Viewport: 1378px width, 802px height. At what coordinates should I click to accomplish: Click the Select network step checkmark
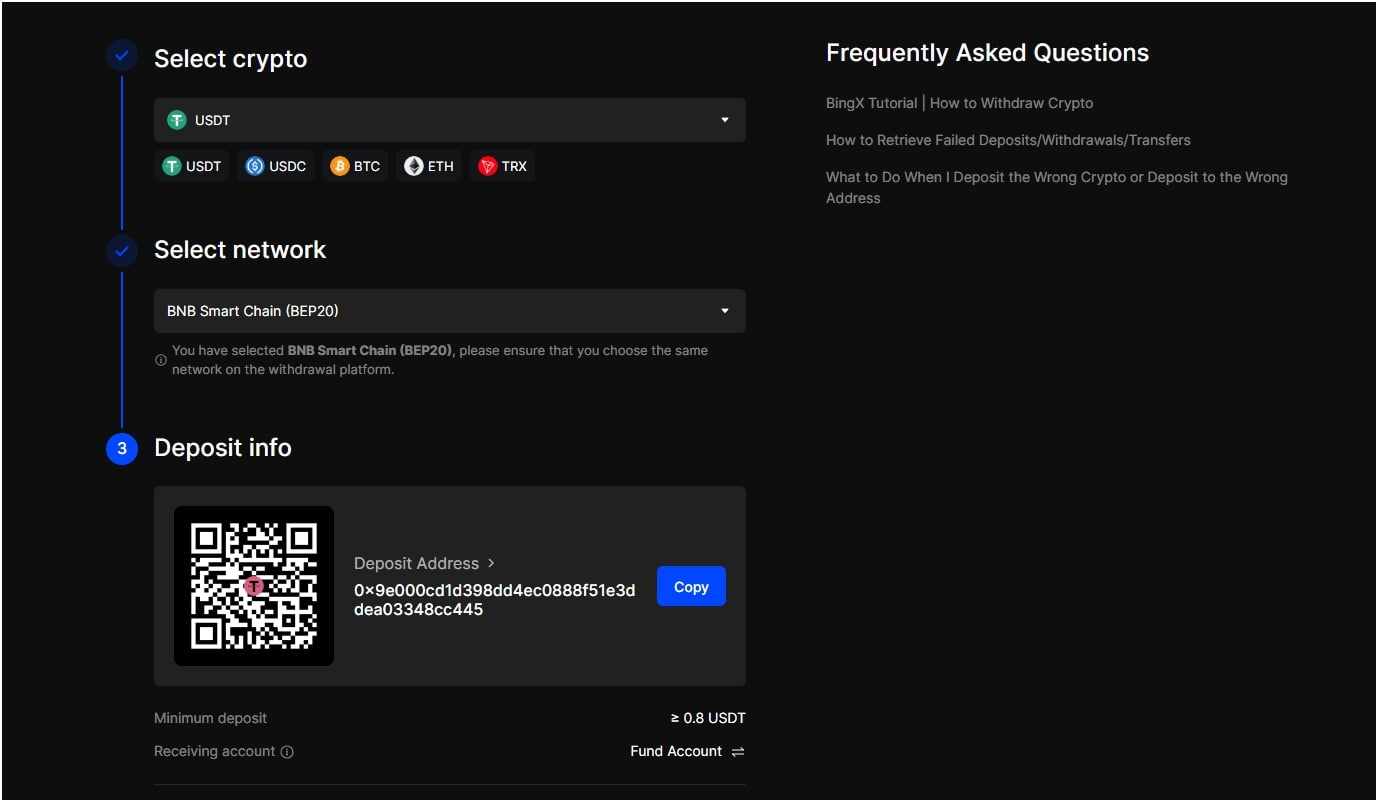[122, 251]
